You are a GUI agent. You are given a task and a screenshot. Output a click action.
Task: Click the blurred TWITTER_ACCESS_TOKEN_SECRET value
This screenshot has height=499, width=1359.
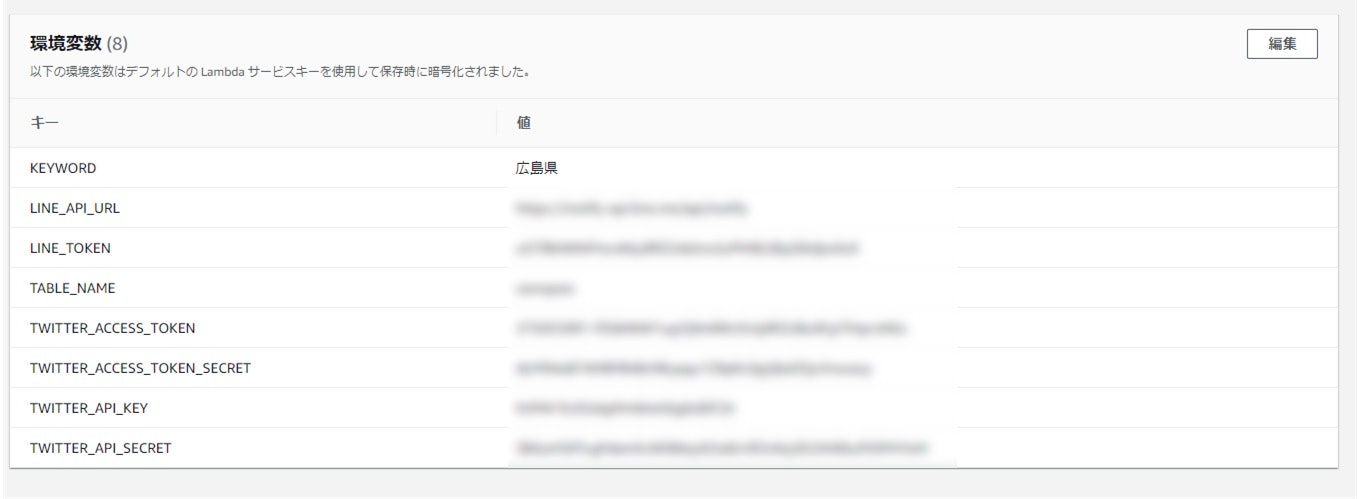pos(694,368)
